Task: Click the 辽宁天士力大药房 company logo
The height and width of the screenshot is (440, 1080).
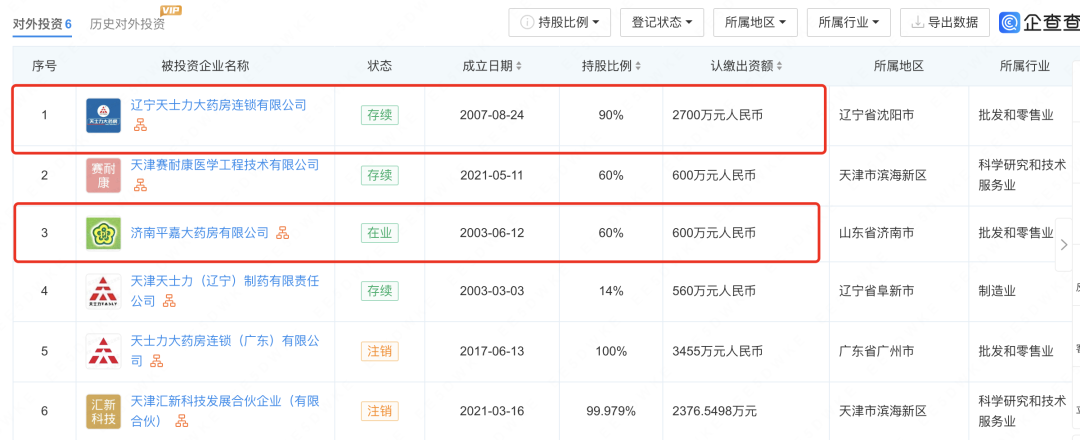Action: tap(103, 115)
